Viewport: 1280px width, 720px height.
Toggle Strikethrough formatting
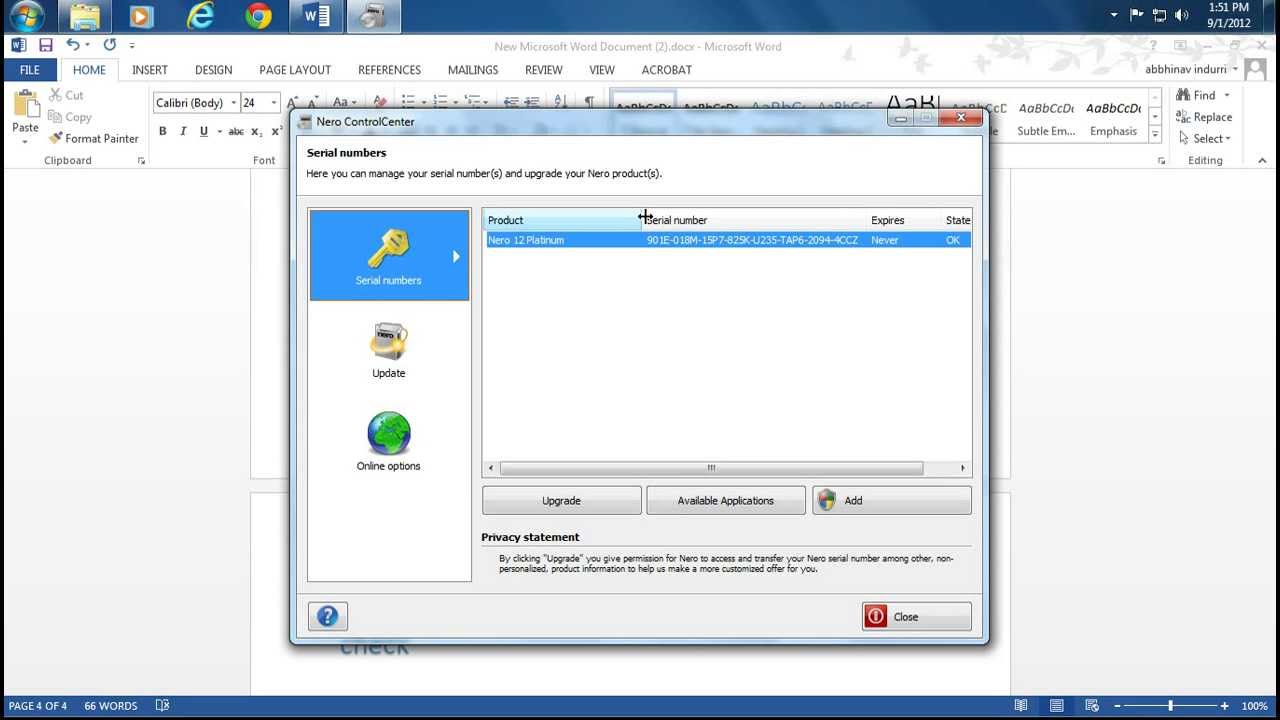[236, 131]
